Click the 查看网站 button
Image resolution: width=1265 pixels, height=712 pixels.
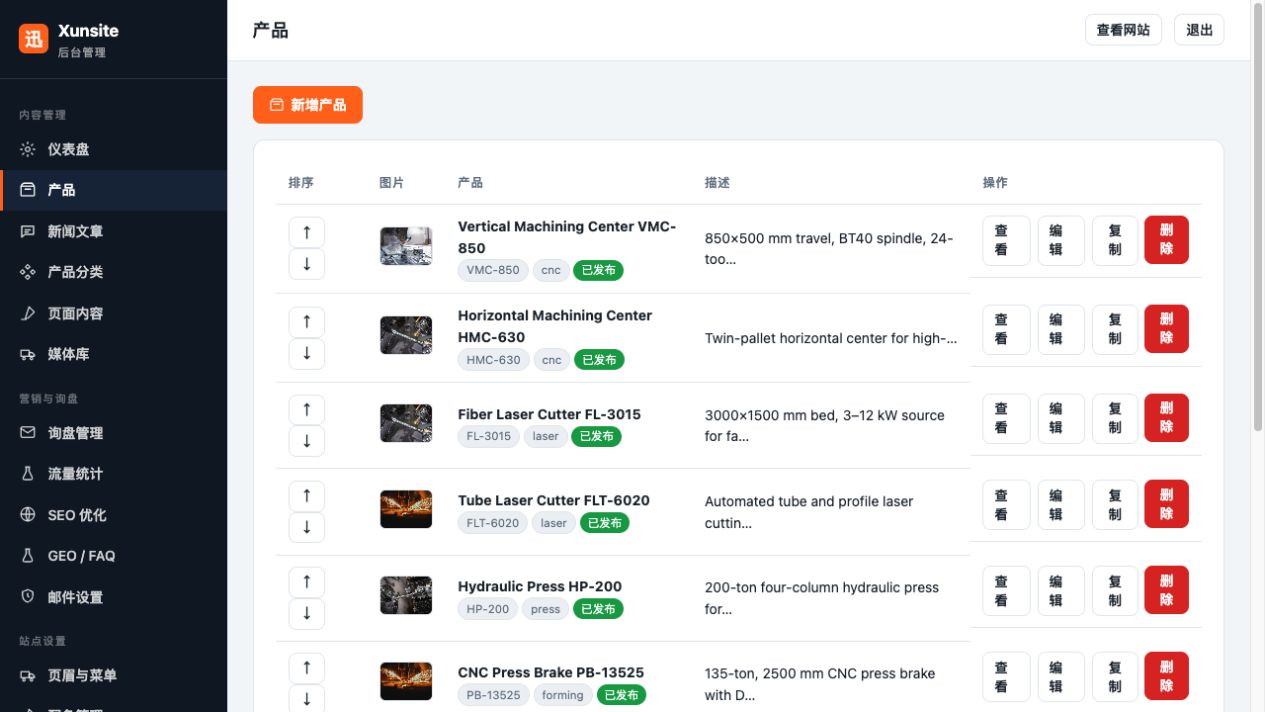coord(1123,30)
